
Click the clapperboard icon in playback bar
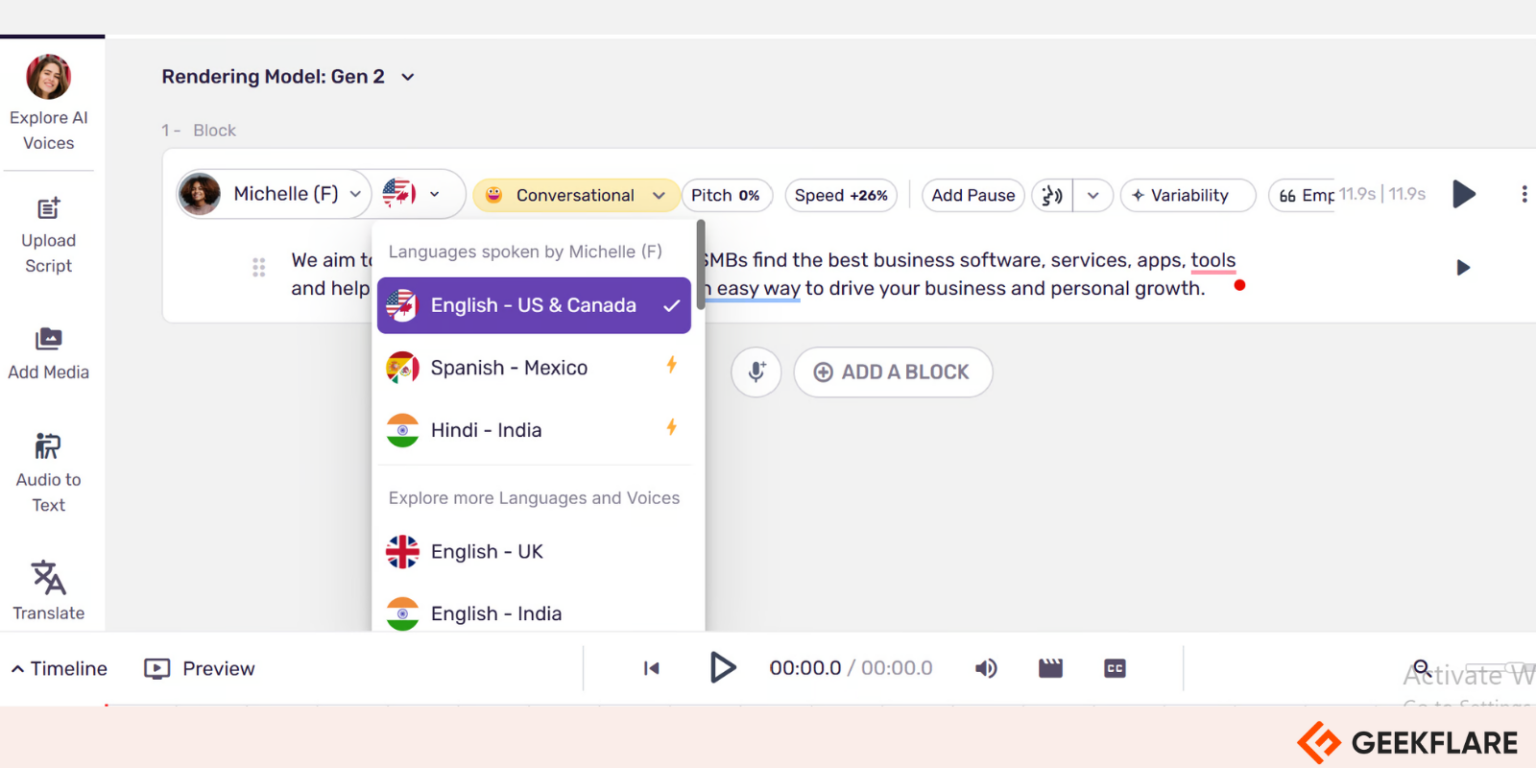(x=1050, y=669)
